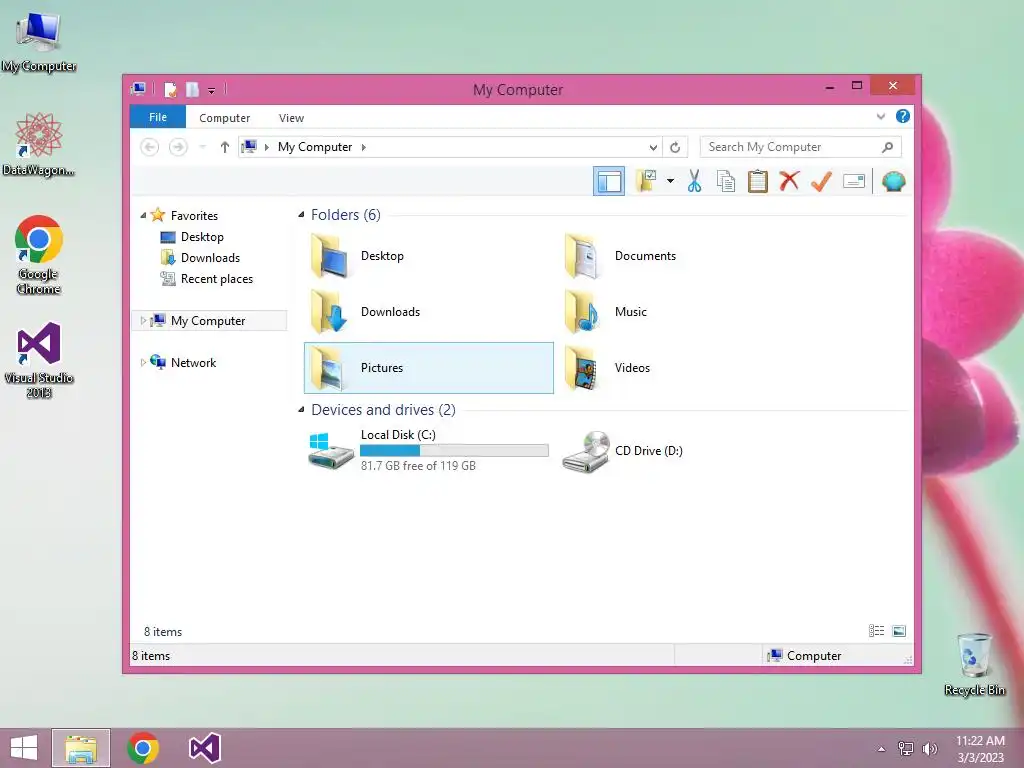Click the Copy pages icon
Viewport: 1024px width, 768px height.
tap(726, 181)
